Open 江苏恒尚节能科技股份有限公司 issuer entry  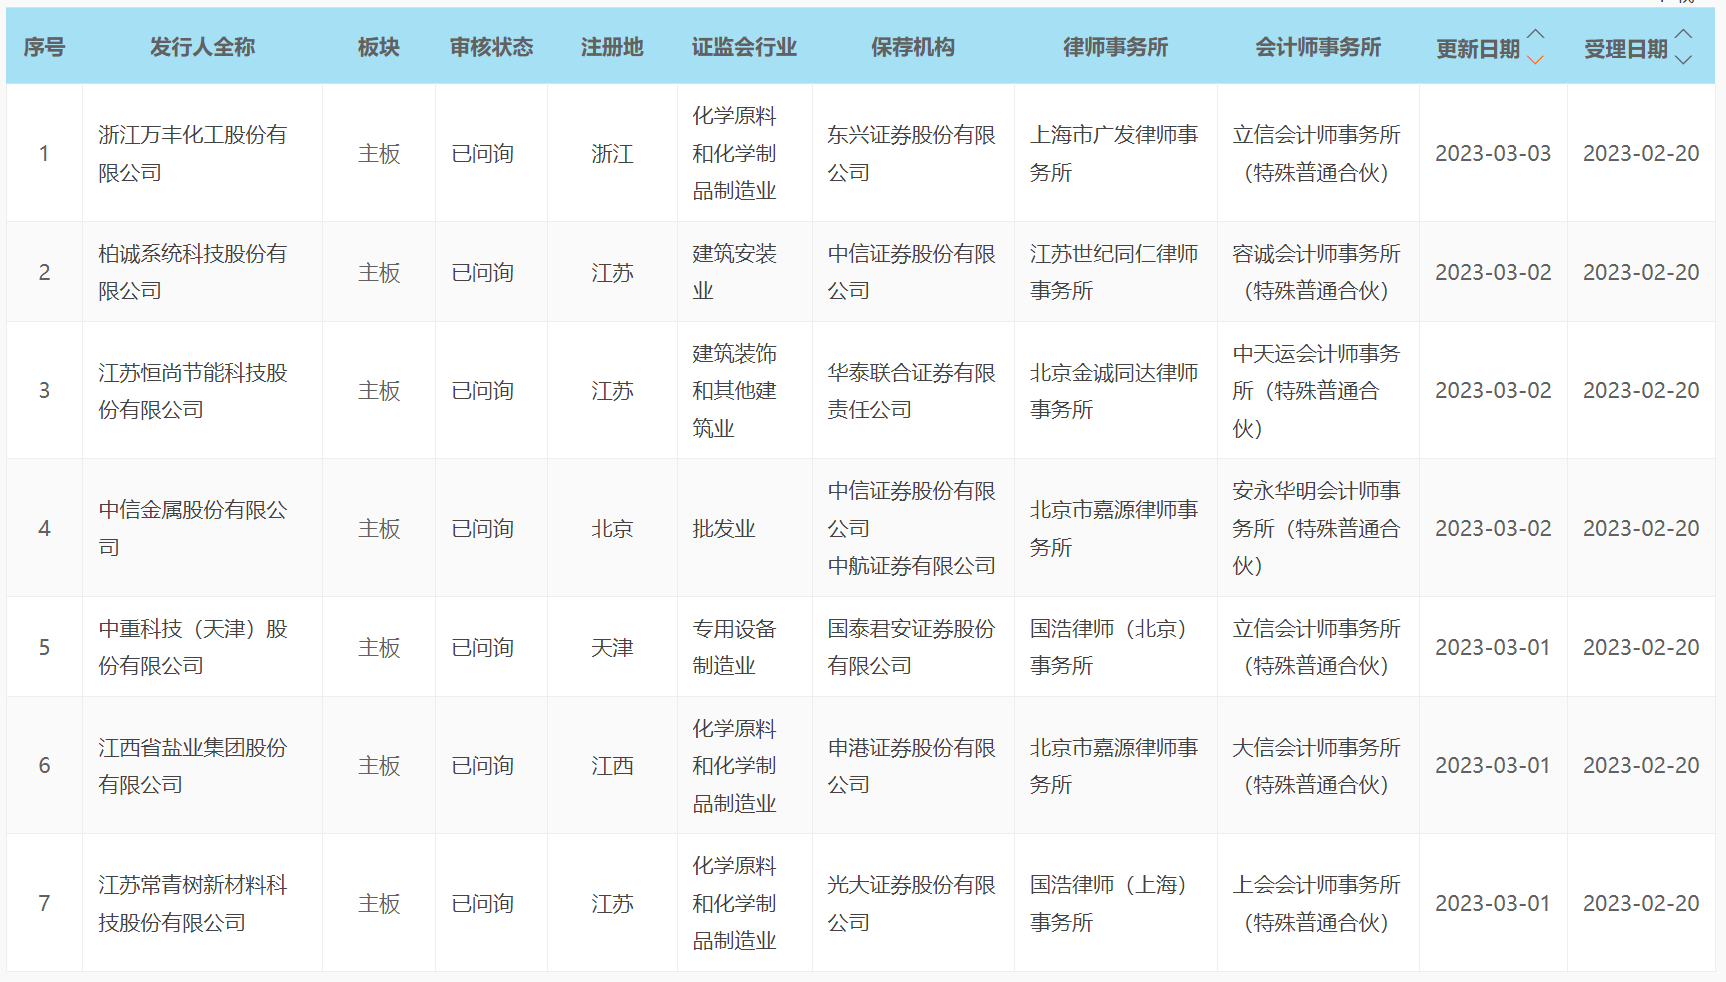192,391
